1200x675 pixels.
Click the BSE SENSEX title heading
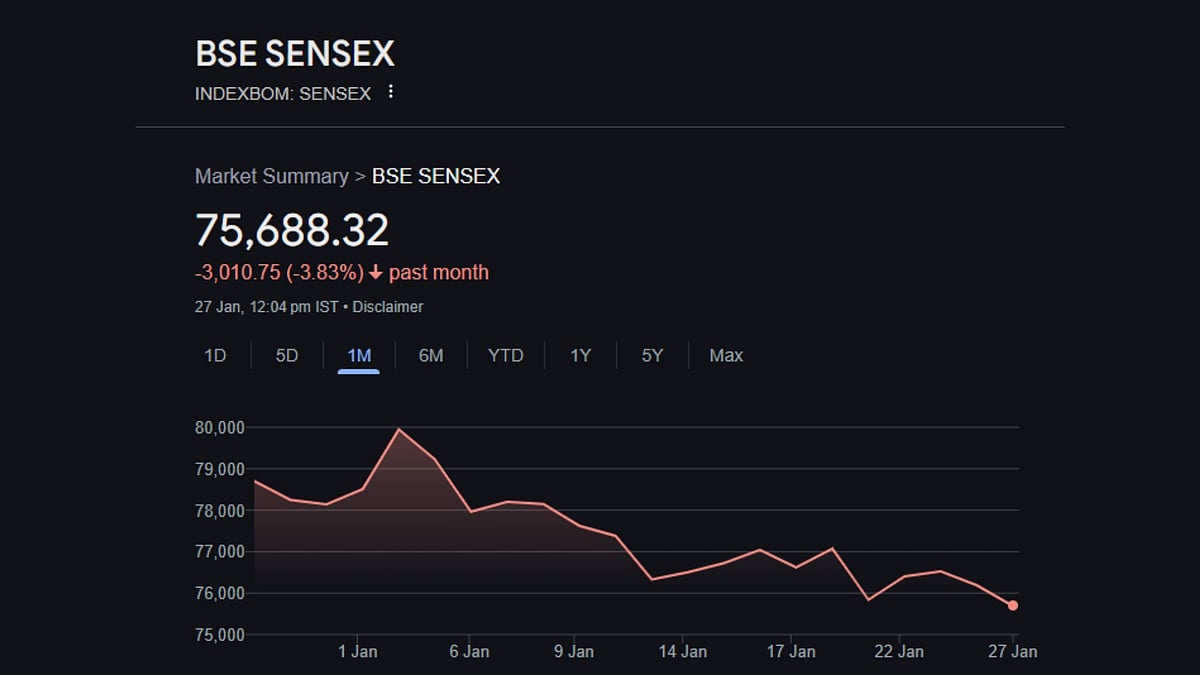click(x=295, y=53)
